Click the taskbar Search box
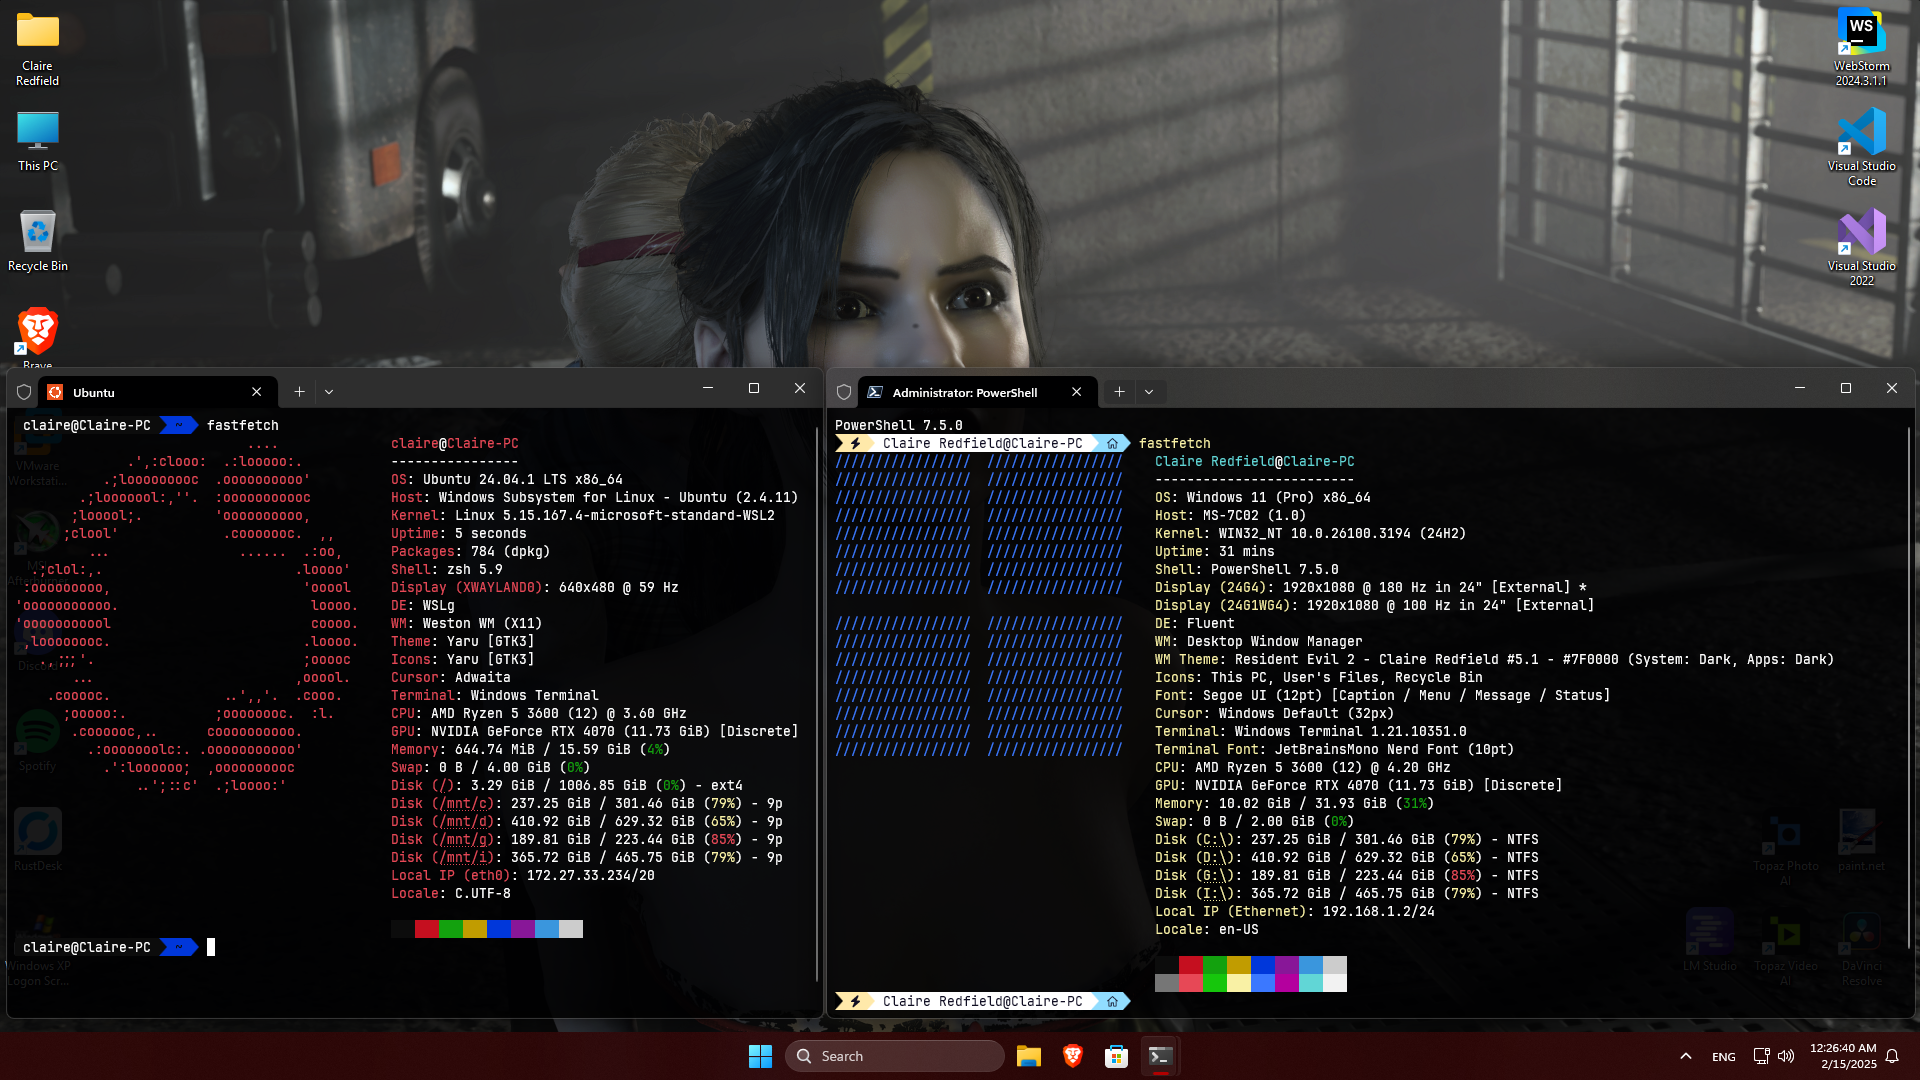 [x=895, y=1056]
